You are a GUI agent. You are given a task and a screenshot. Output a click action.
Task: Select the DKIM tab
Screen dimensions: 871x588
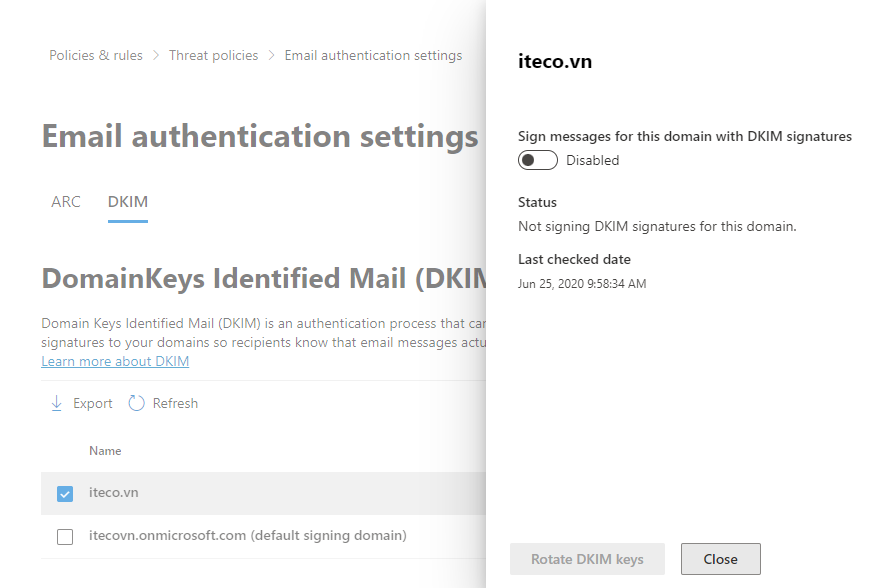coord(127,201)
